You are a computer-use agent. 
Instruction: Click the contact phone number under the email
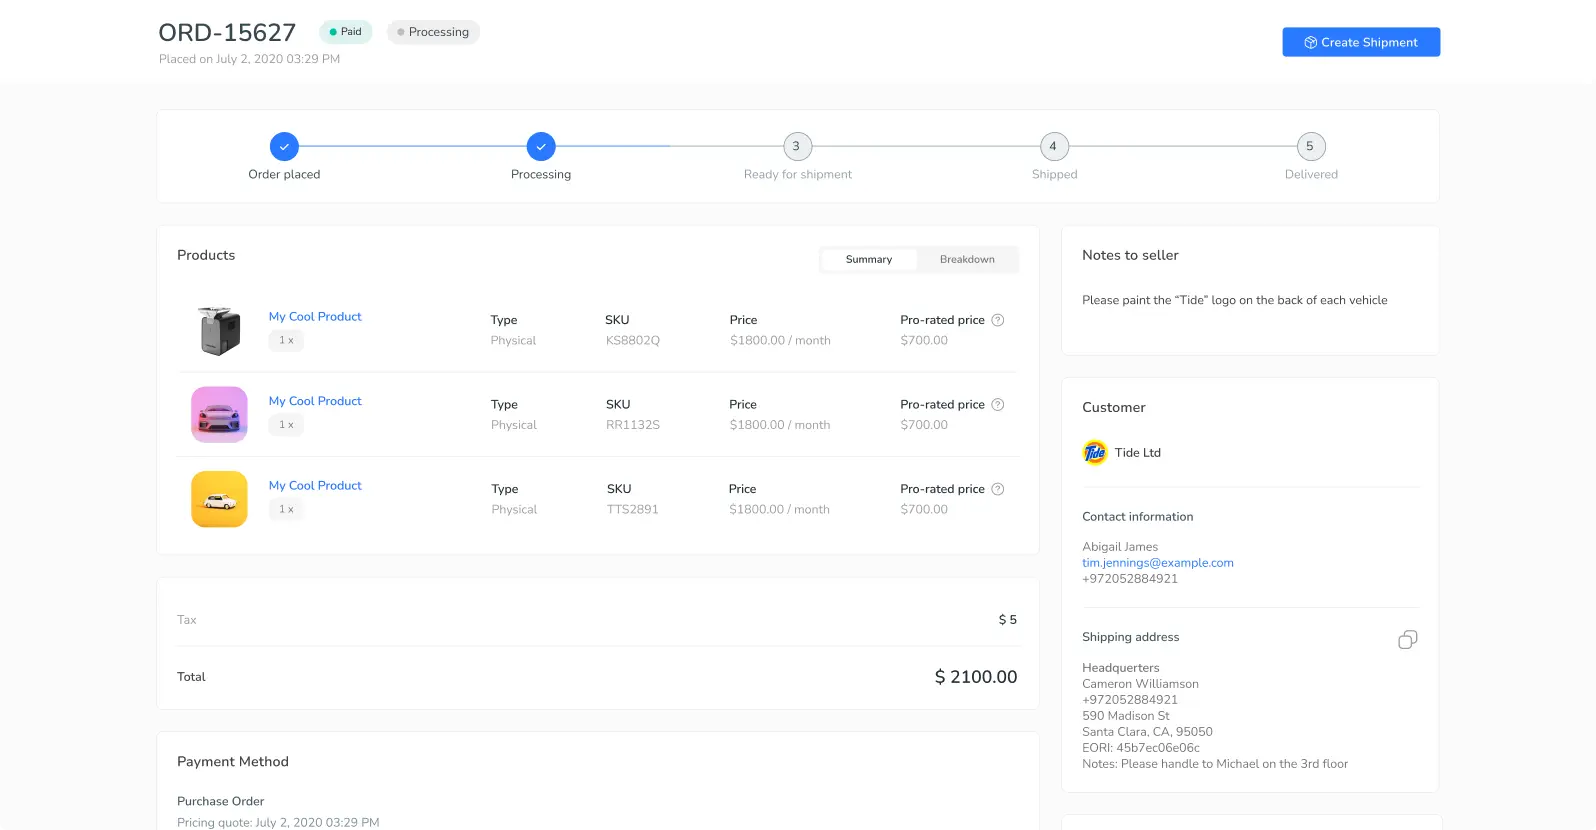pyautogui.click(x=1130, y=579)
